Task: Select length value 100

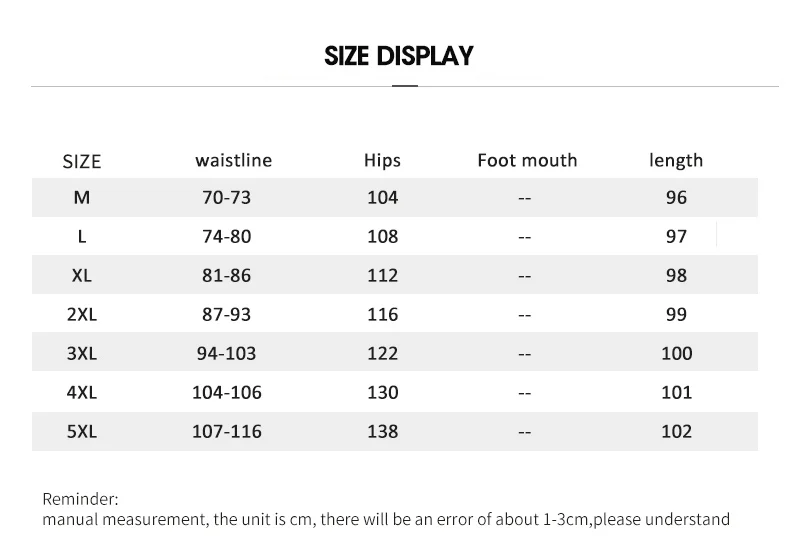Action: tap(677, 353)
